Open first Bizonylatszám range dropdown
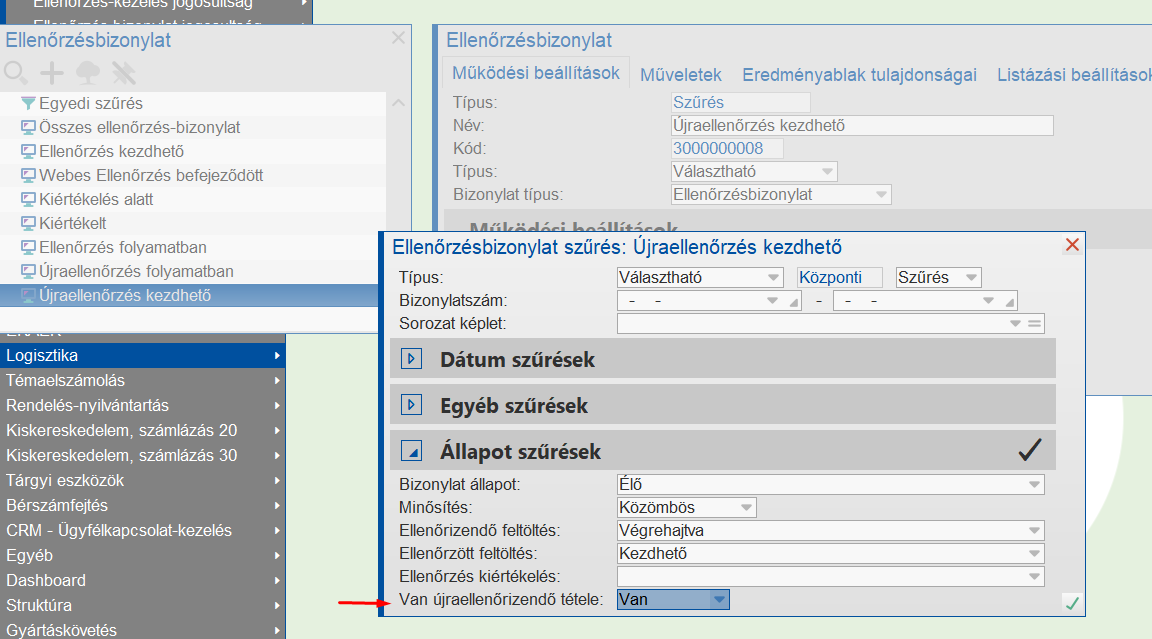1152x639 pixels. pyautogui.click(x=772, y=301)
